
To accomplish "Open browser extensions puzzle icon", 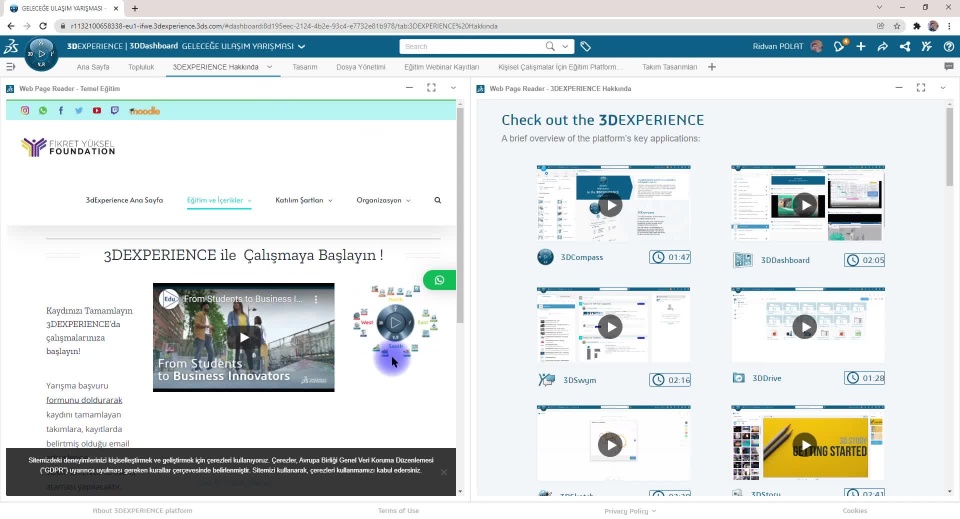I will [x=917, y=26].
